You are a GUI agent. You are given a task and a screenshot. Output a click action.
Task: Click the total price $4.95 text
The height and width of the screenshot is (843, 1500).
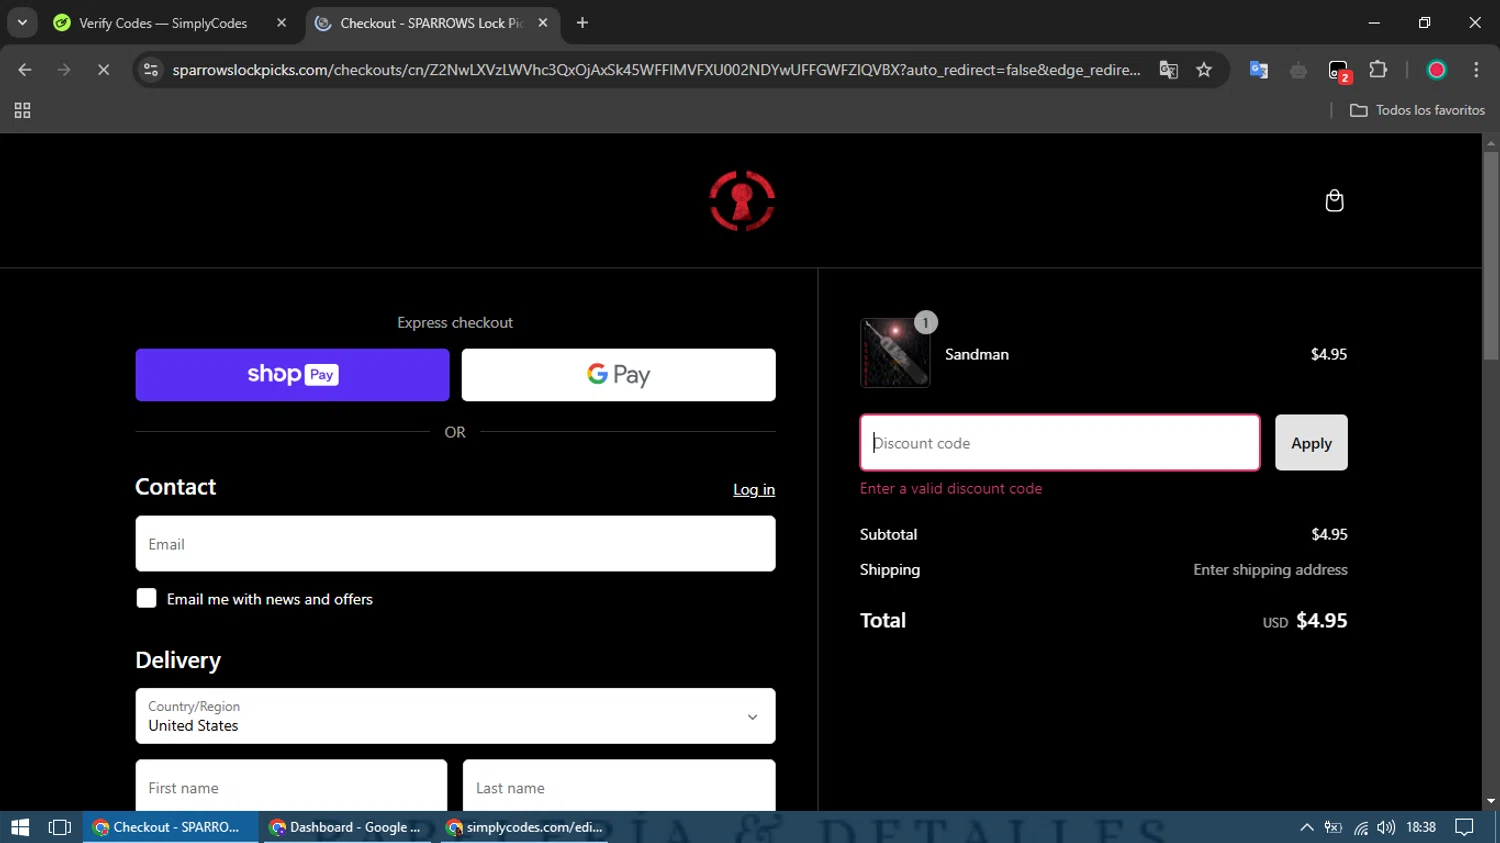pos(1321,621)
